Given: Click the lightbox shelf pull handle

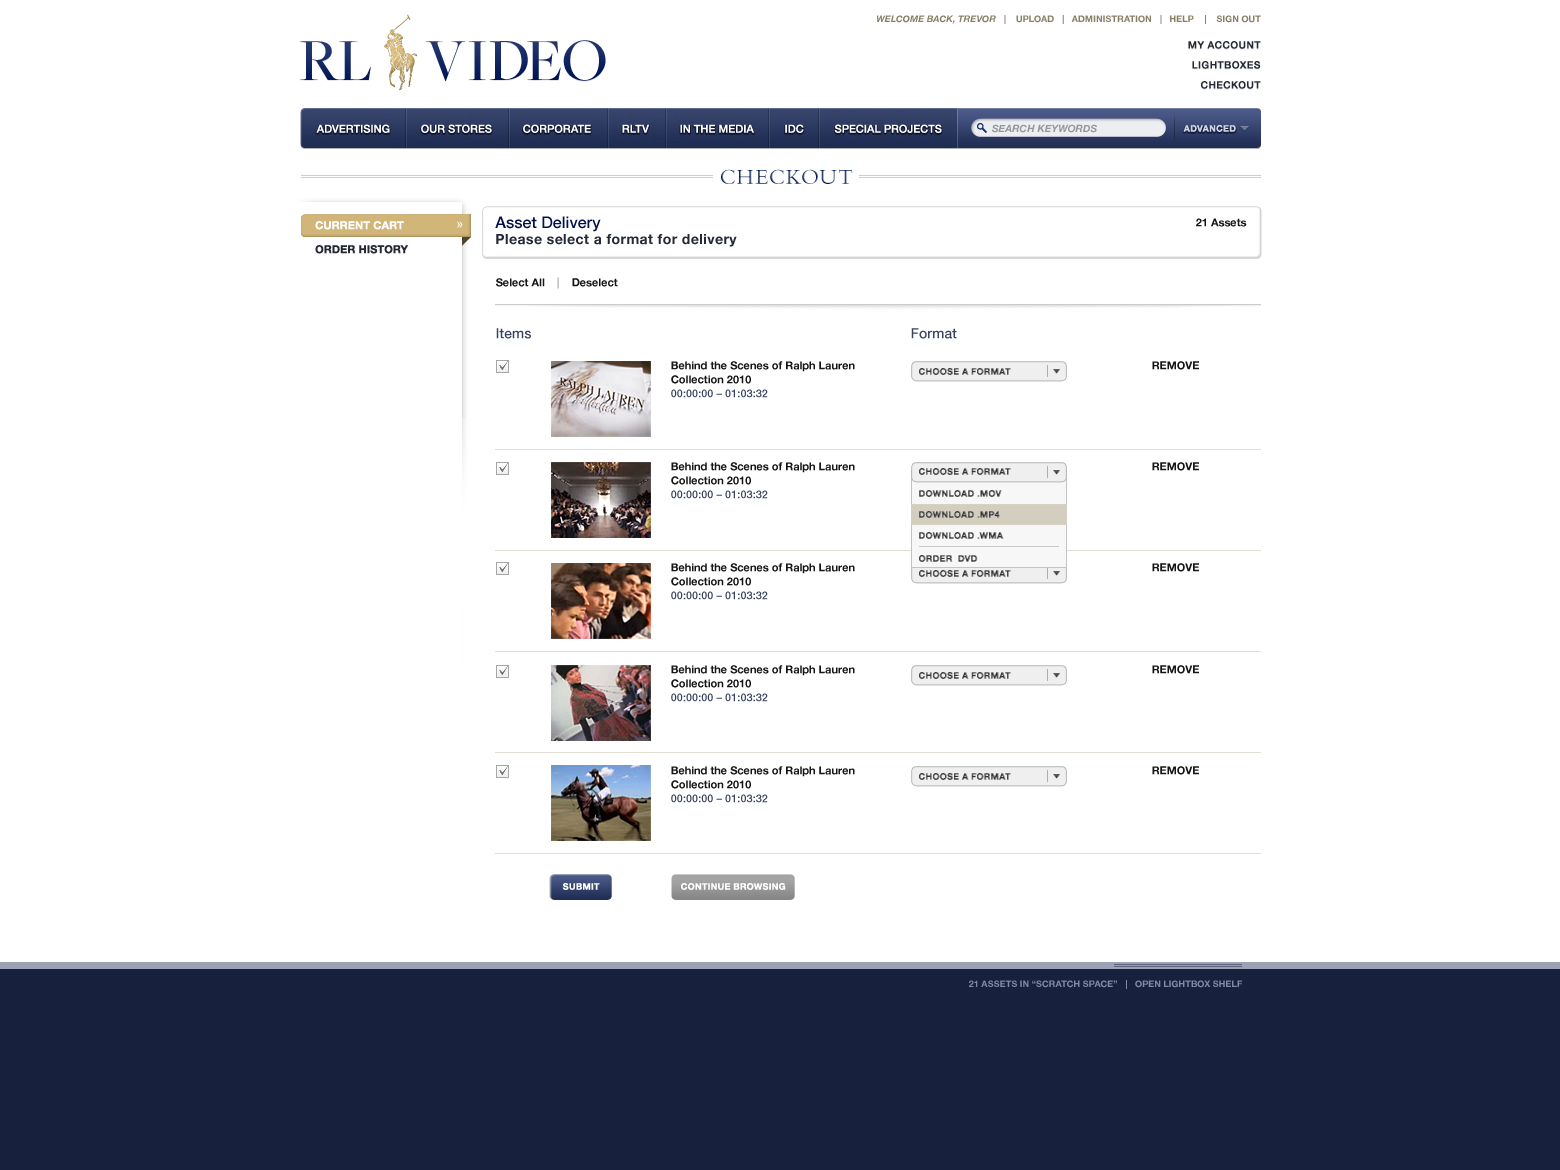Looking at the screenshot, I should click(x=1178, y=965).
